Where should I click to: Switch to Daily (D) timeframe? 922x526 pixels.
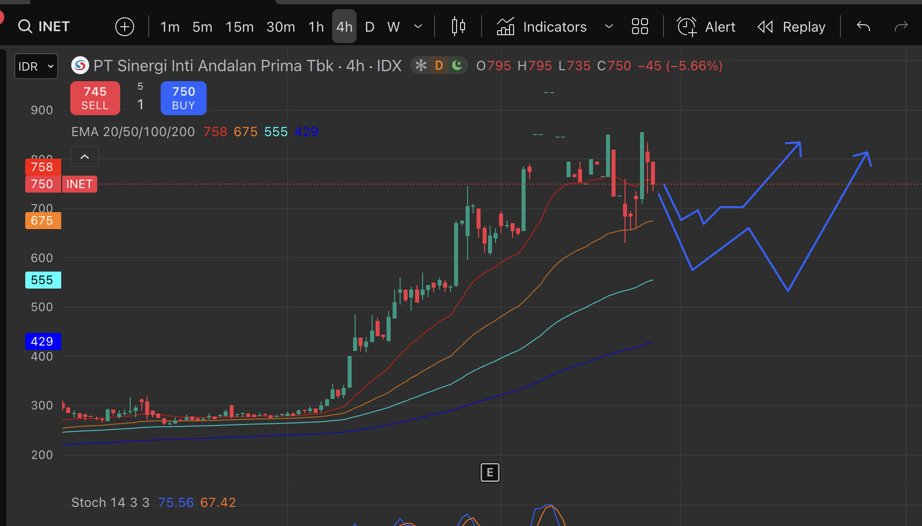point(369,27)
